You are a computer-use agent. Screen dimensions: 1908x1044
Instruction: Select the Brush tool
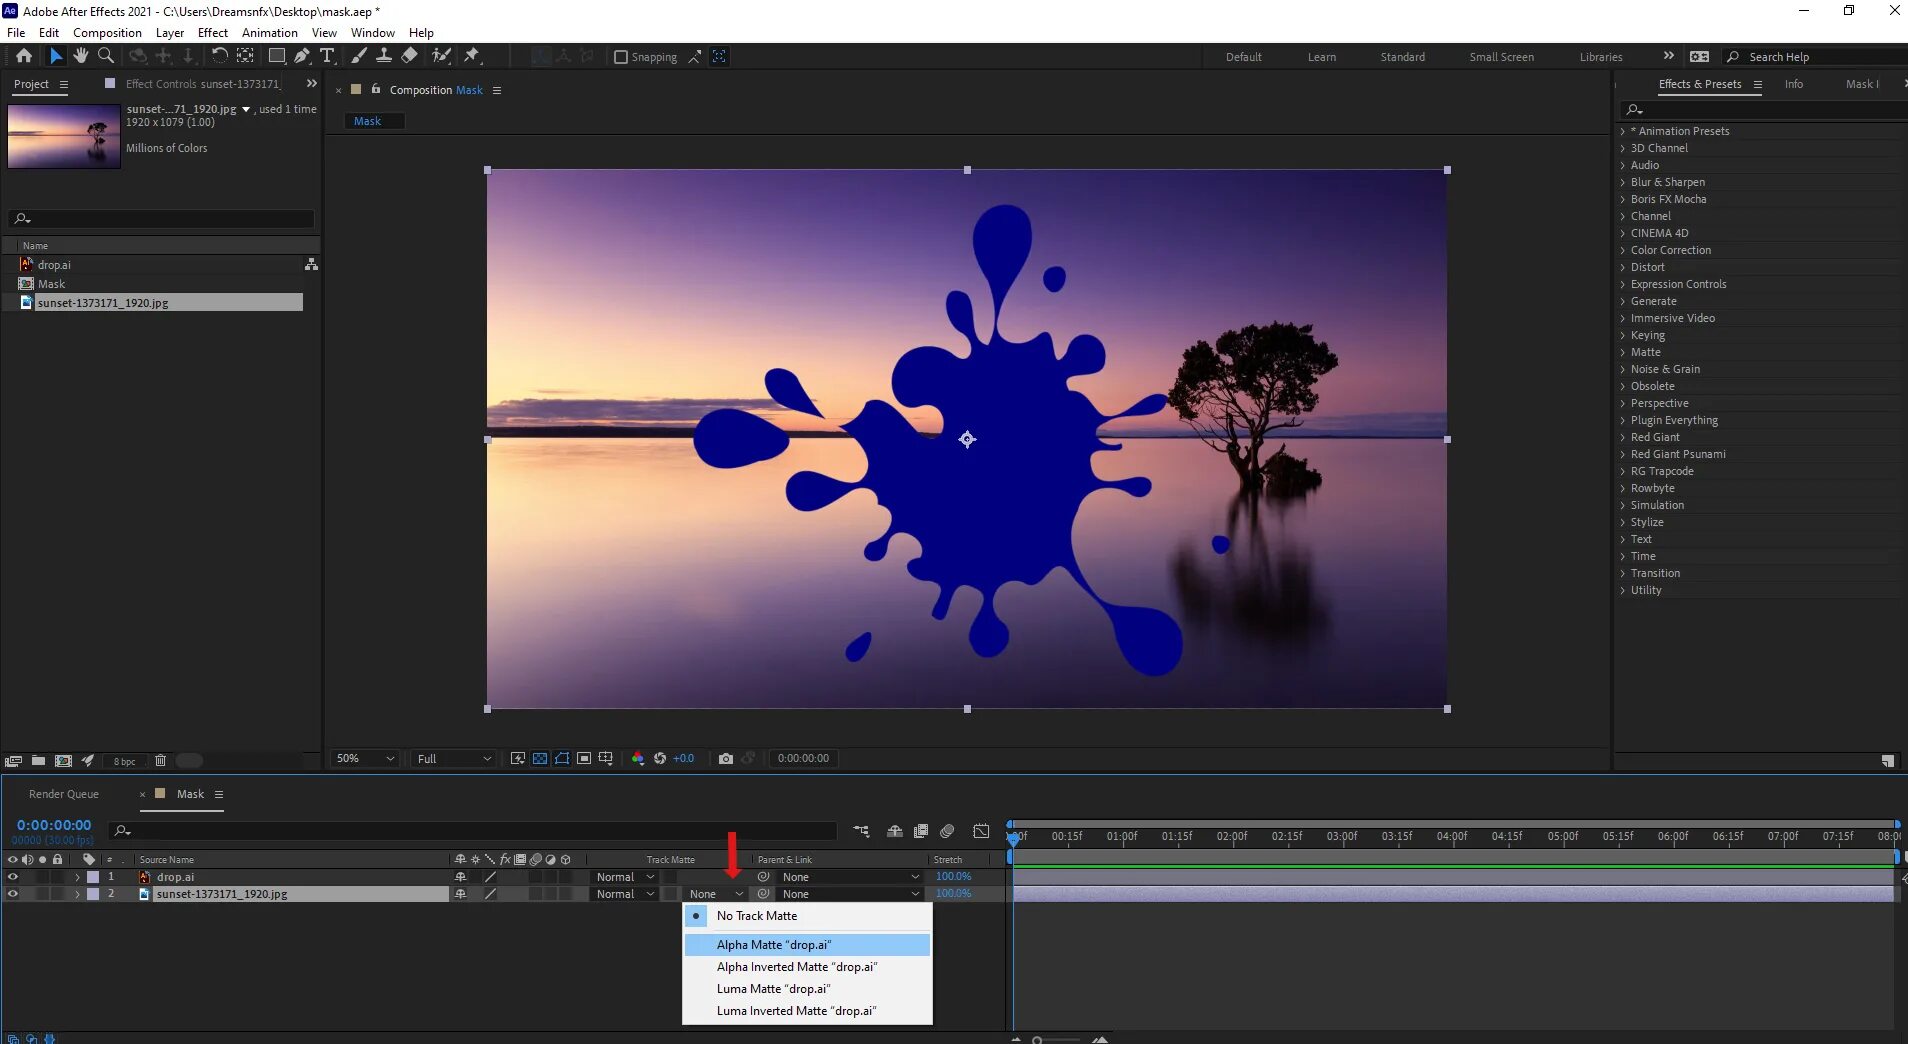(359, 56)
